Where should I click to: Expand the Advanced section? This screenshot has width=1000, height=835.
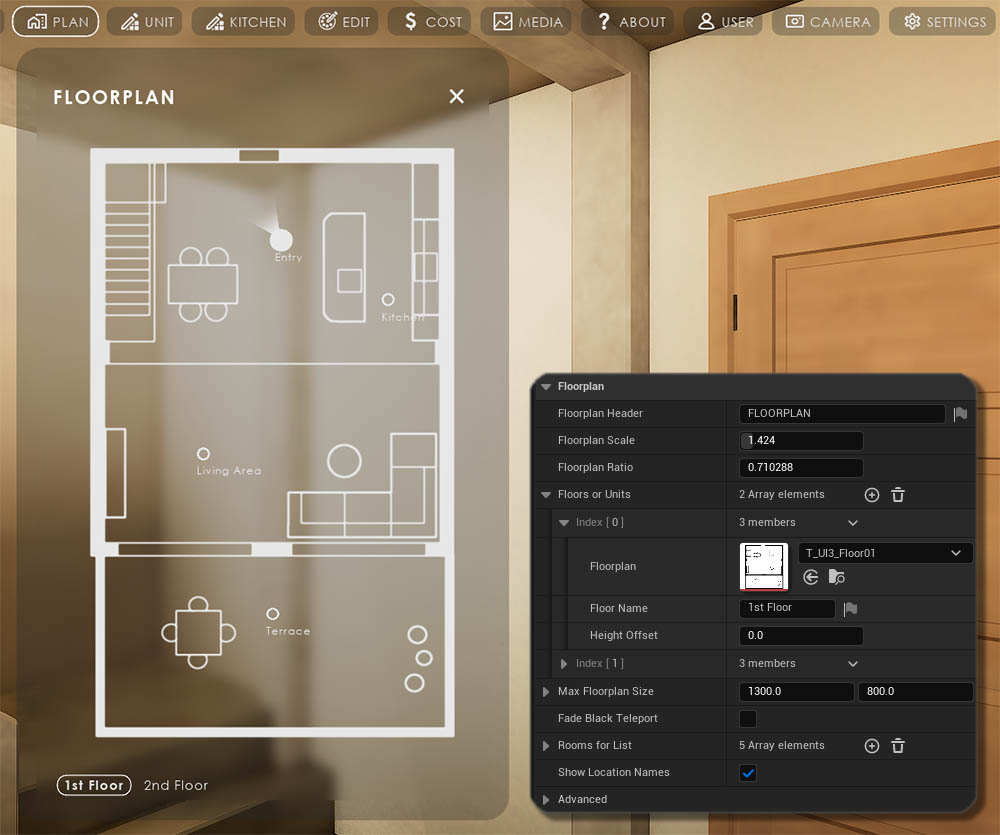coord(546,800)
